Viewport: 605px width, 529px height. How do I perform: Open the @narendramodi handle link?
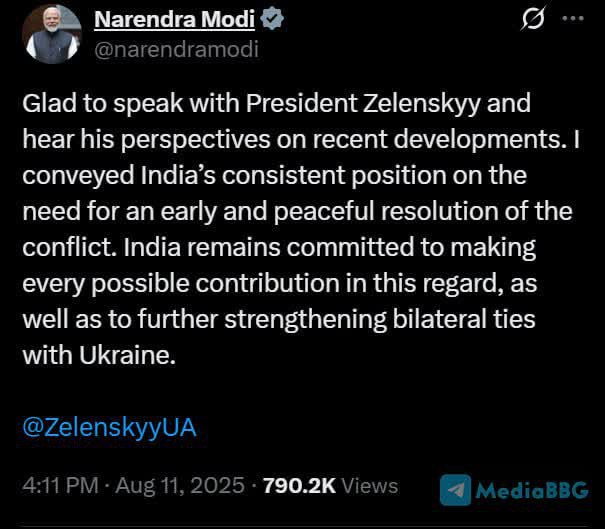coord(176,49)
